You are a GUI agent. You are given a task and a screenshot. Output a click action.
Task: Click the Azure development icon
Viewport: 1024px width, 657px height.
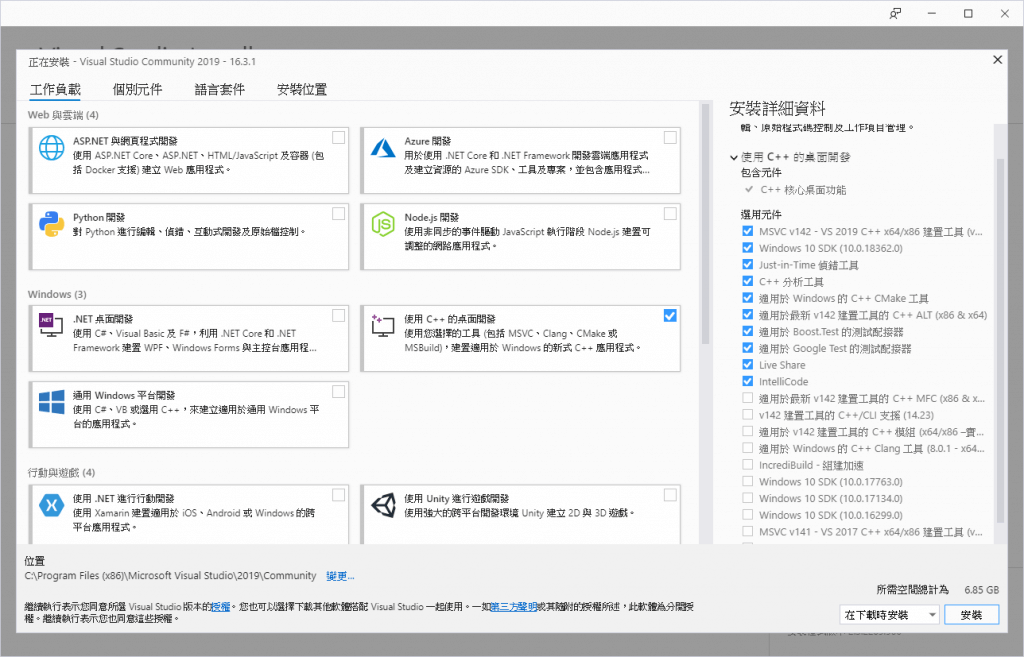pos(382,148)
